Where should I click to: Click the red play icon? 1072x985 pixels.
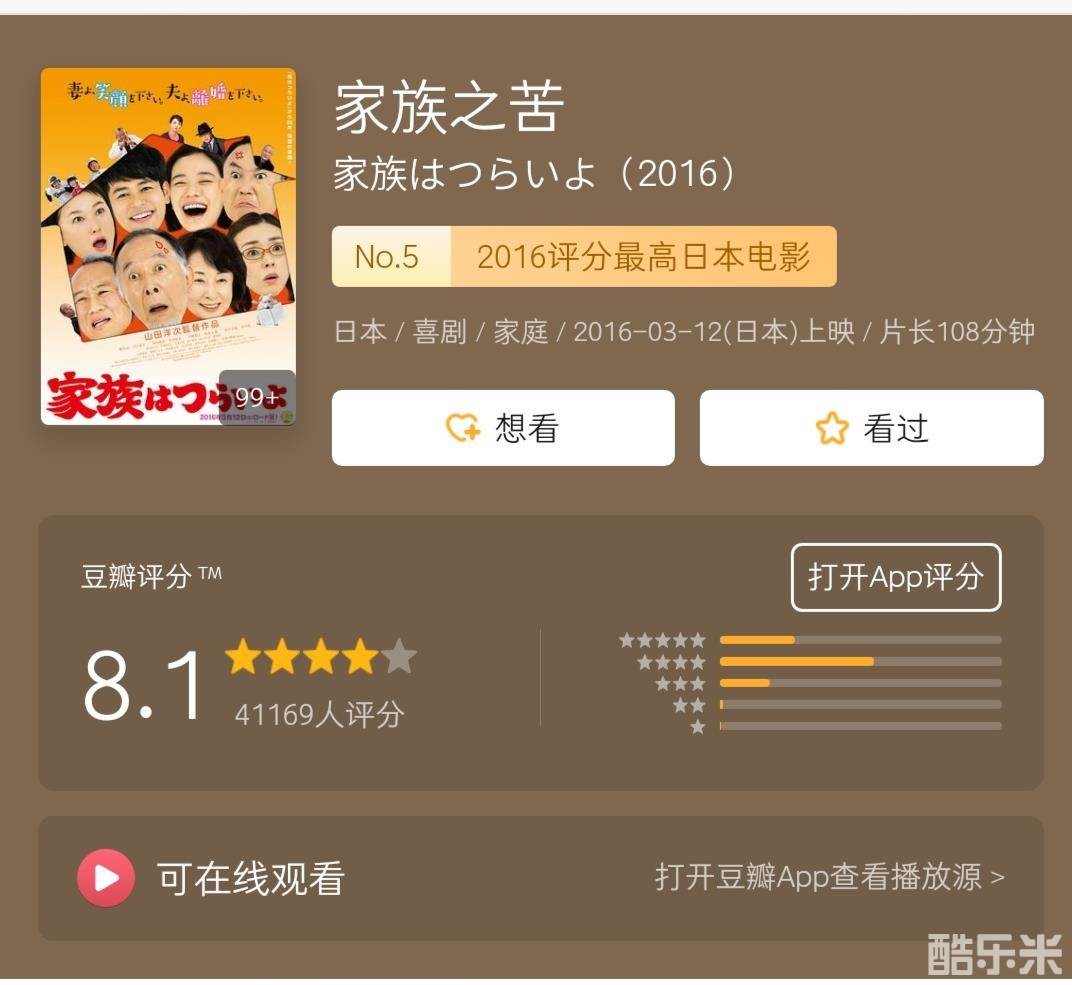pyautogui.click(x=105, y=878)
